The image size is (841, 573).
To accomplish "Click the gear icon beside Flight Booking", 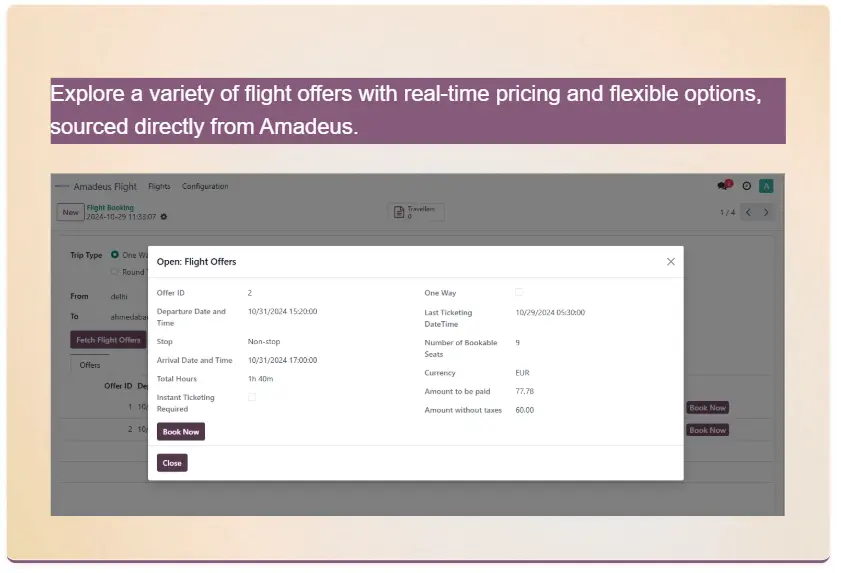I will coord(164,216).
